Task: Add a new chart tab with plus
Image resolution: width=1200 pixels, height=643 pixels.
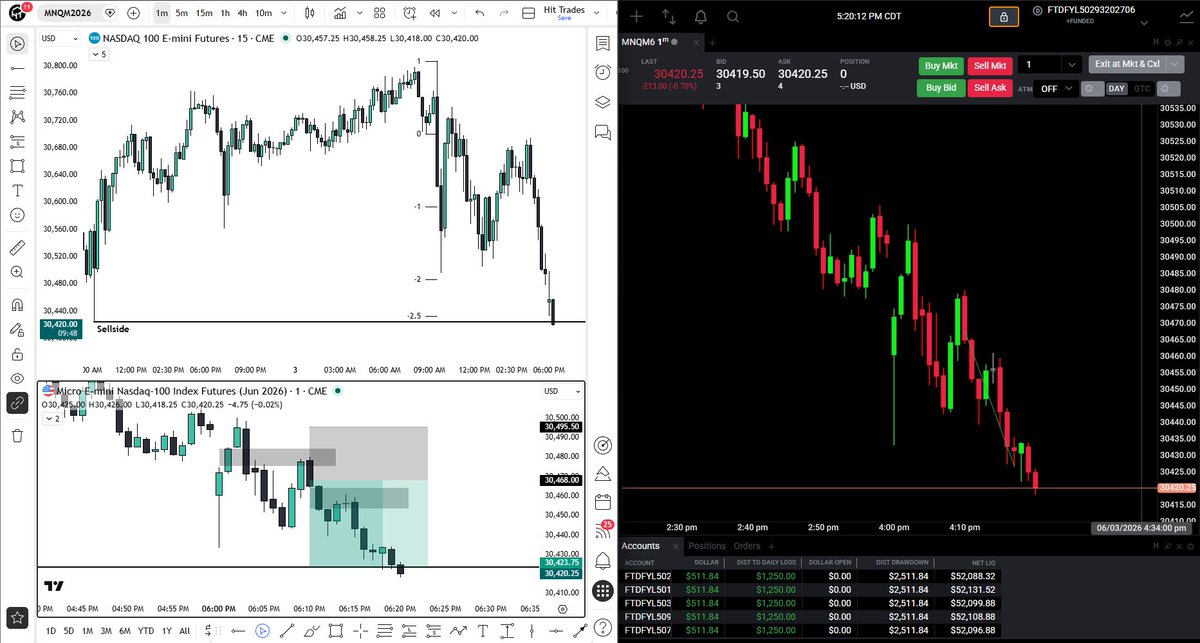Action: pos(712,41)
